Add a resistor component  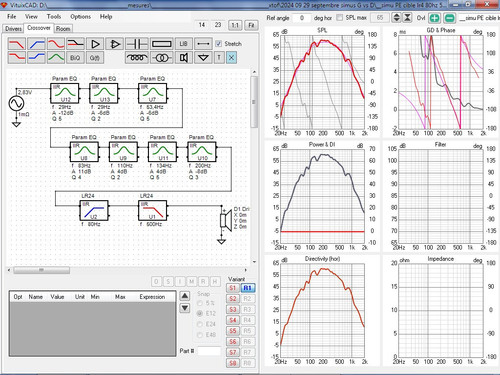162,44
